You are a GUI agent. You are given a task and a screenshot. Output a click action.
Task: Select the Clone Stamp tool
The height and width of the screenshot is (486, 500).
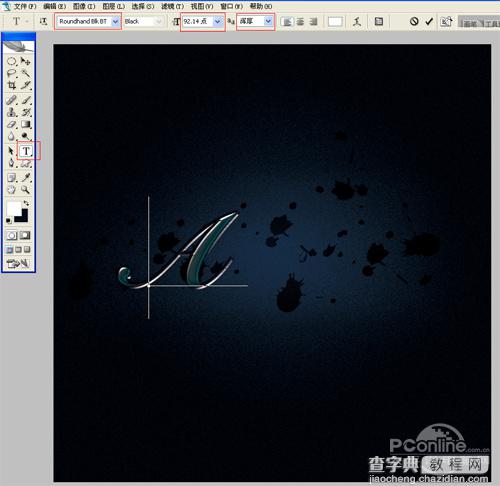pos(12,112)
